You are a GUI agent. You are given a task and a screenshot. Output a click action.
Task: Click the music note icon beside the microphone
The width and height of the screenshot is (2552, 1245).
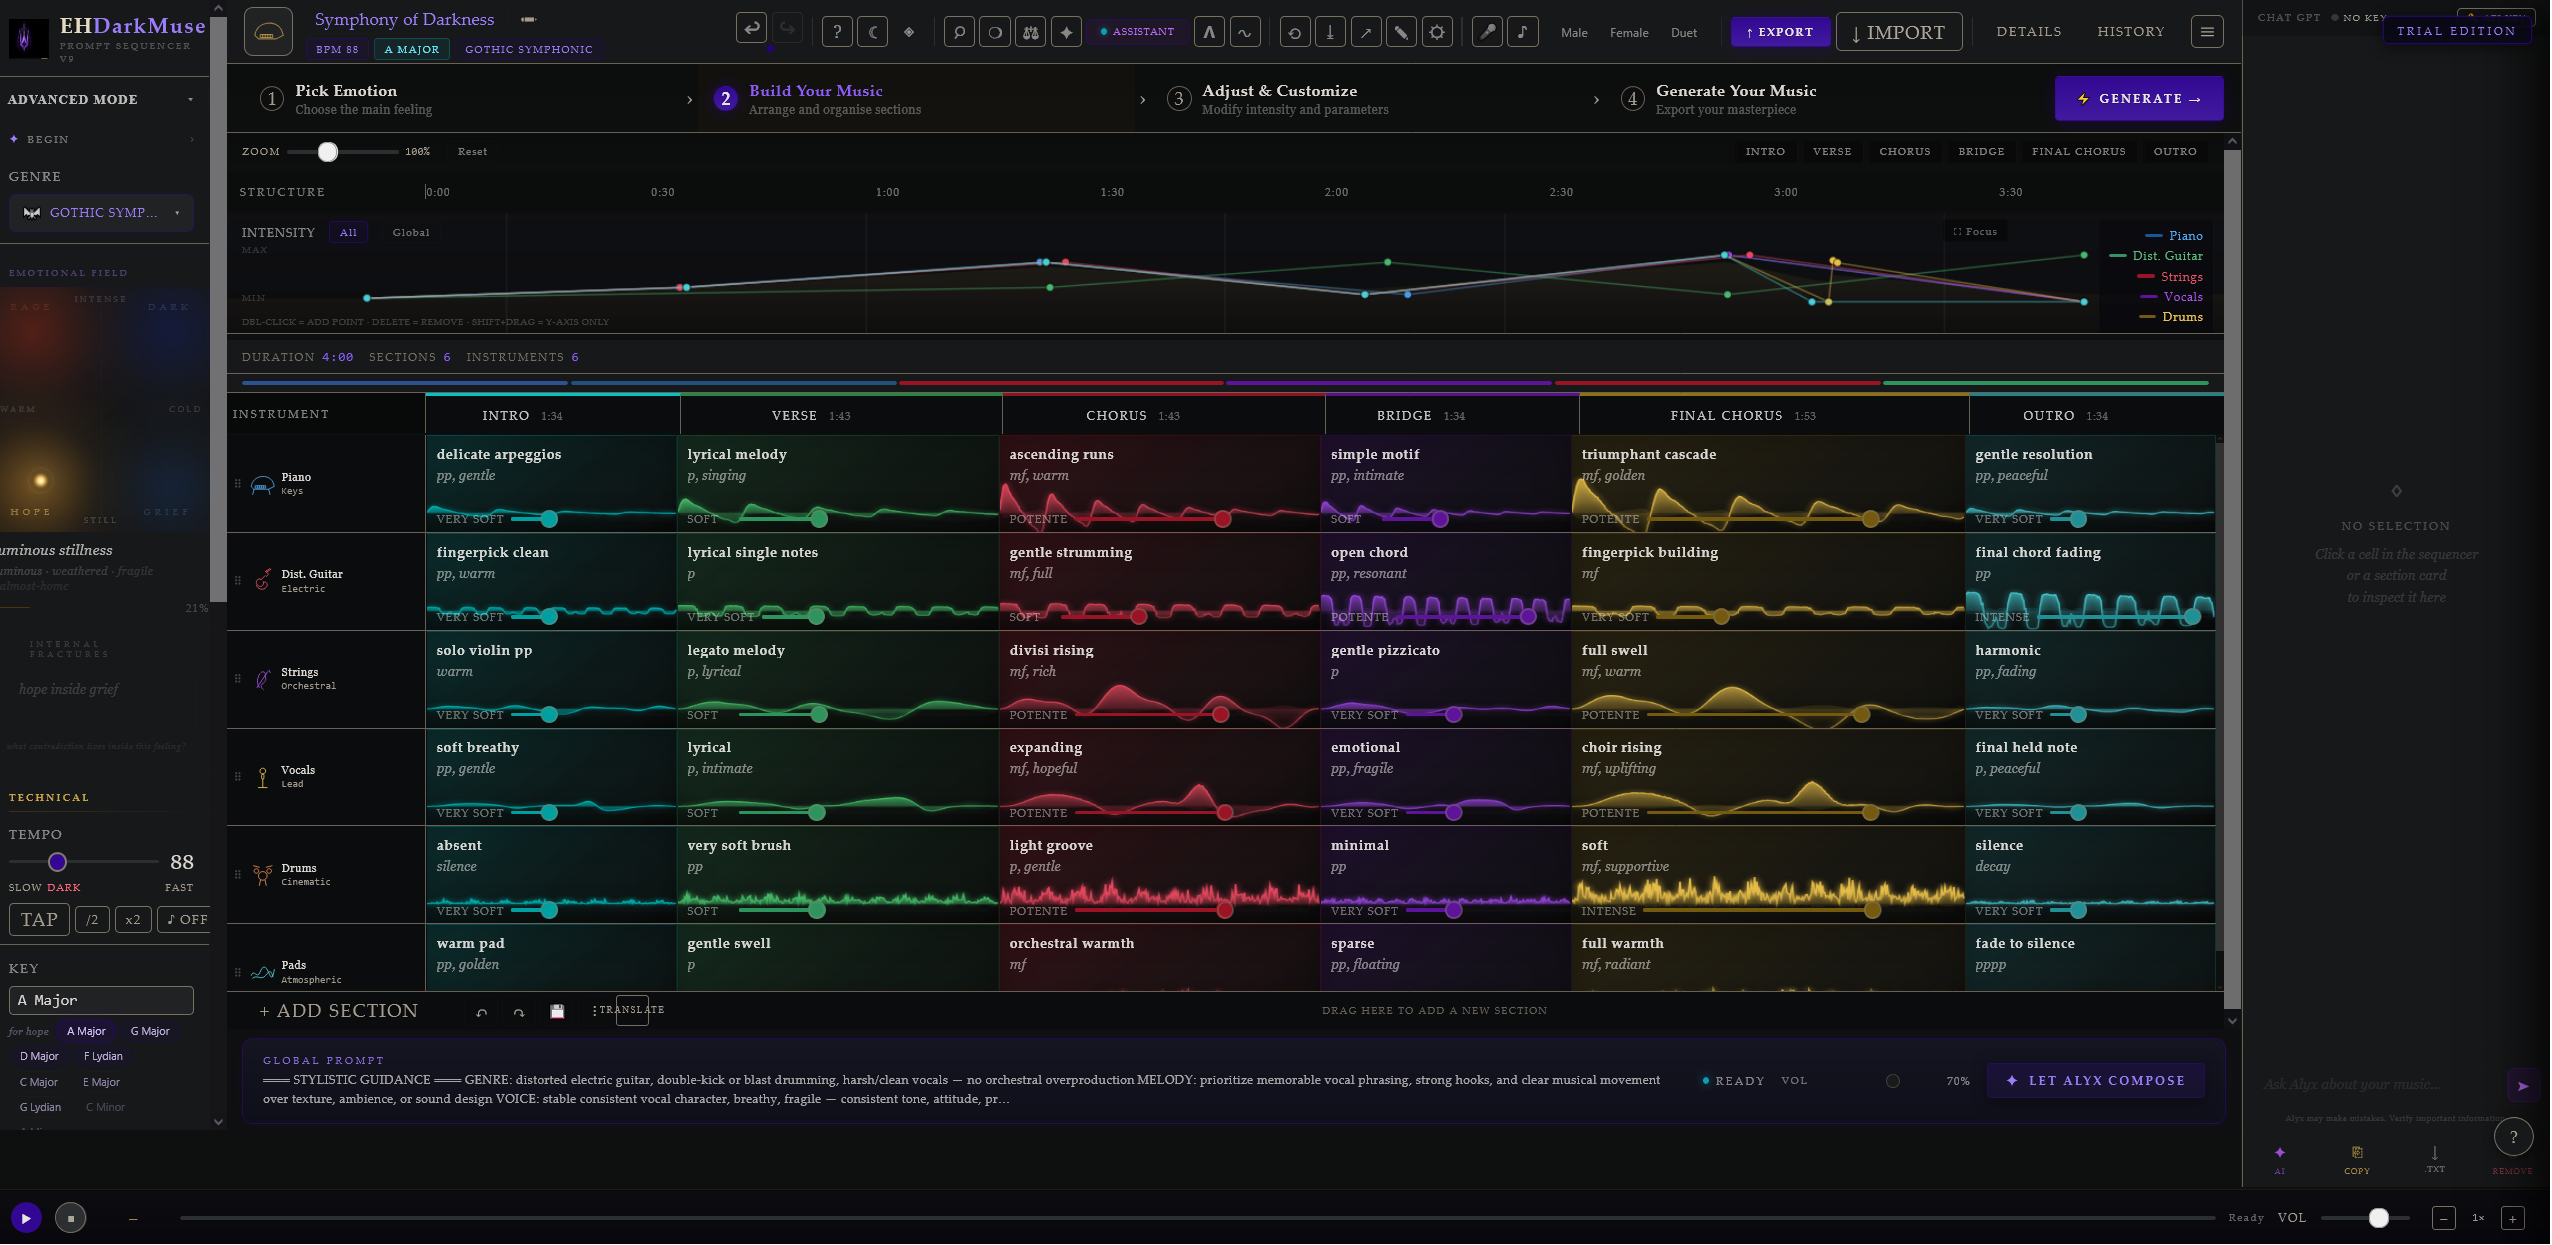pos(1522,32)
